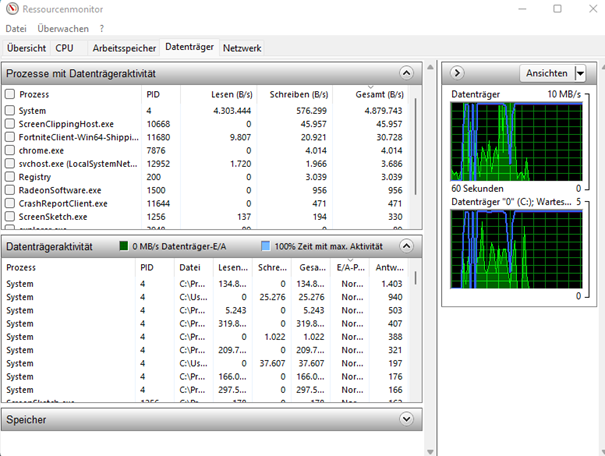Image resolution: width=605 pixels, height=456 pixels.
Task: Click the Datenträger "0" (C:) graph
Action: coord(516,249)
